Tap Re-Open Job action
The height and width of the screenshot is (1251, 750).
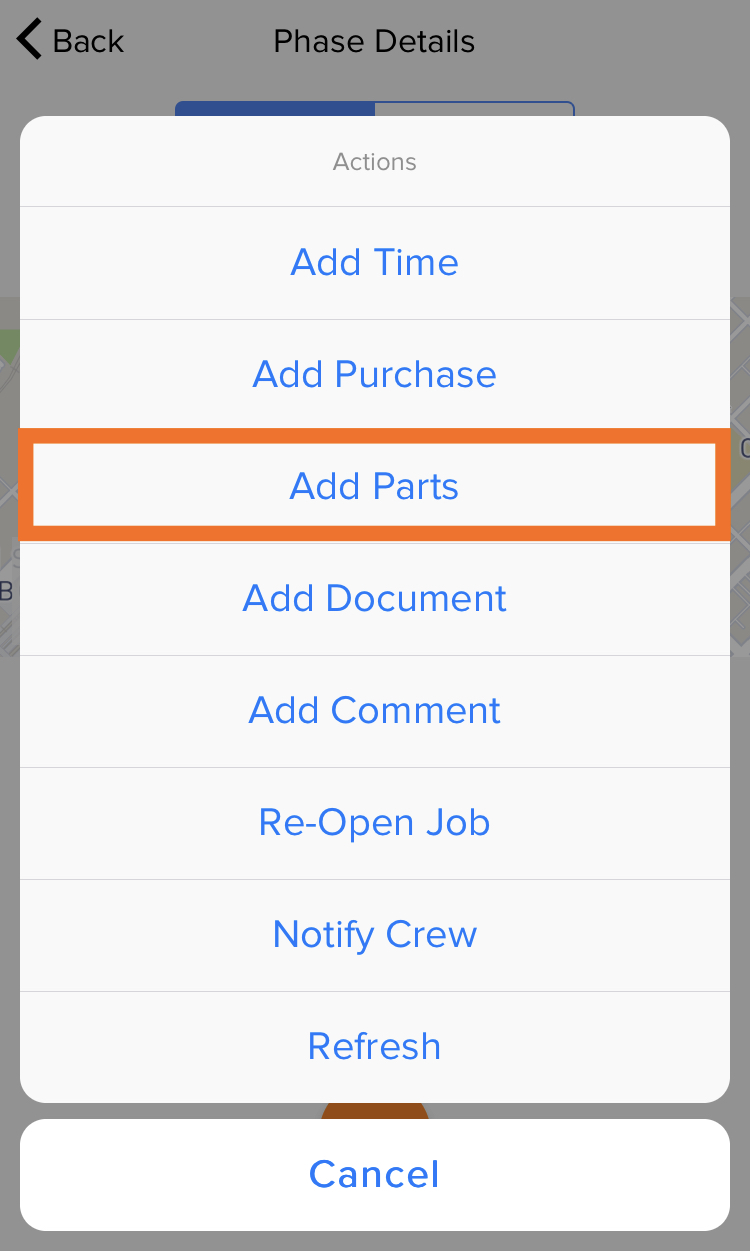pos(375,823)
